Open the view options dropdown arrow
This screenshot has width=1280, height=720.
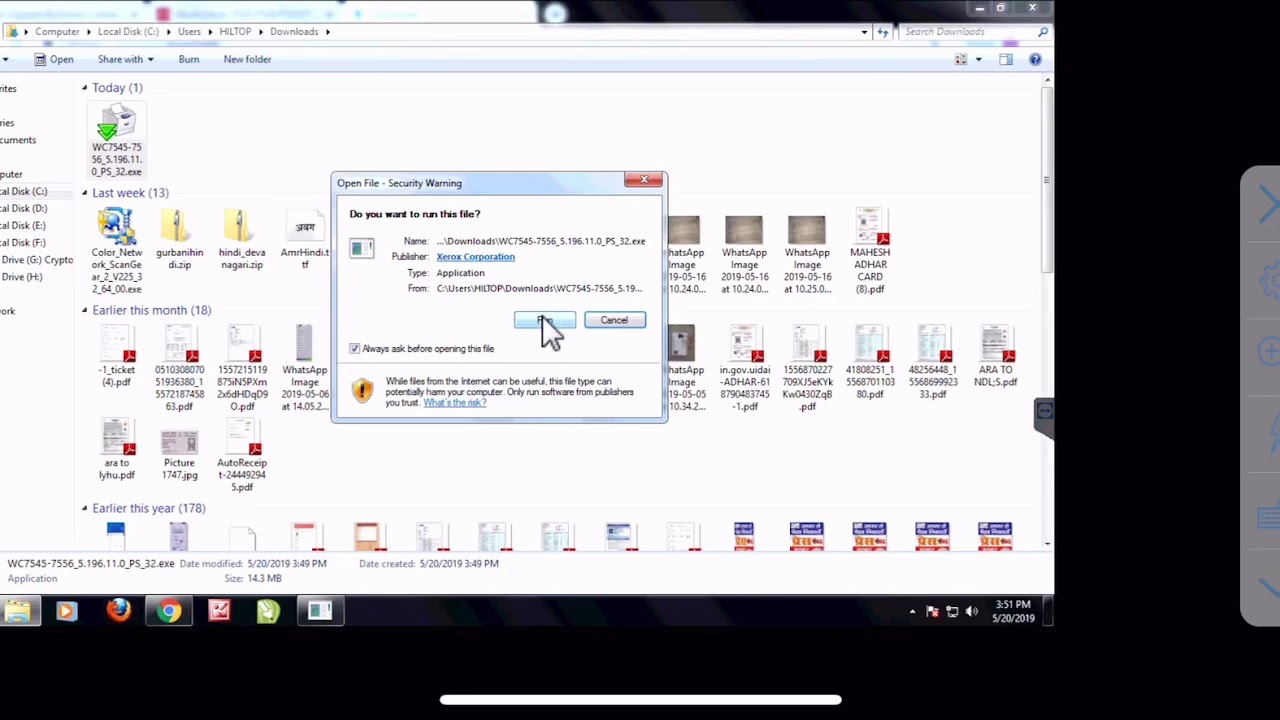click(979, 59)
